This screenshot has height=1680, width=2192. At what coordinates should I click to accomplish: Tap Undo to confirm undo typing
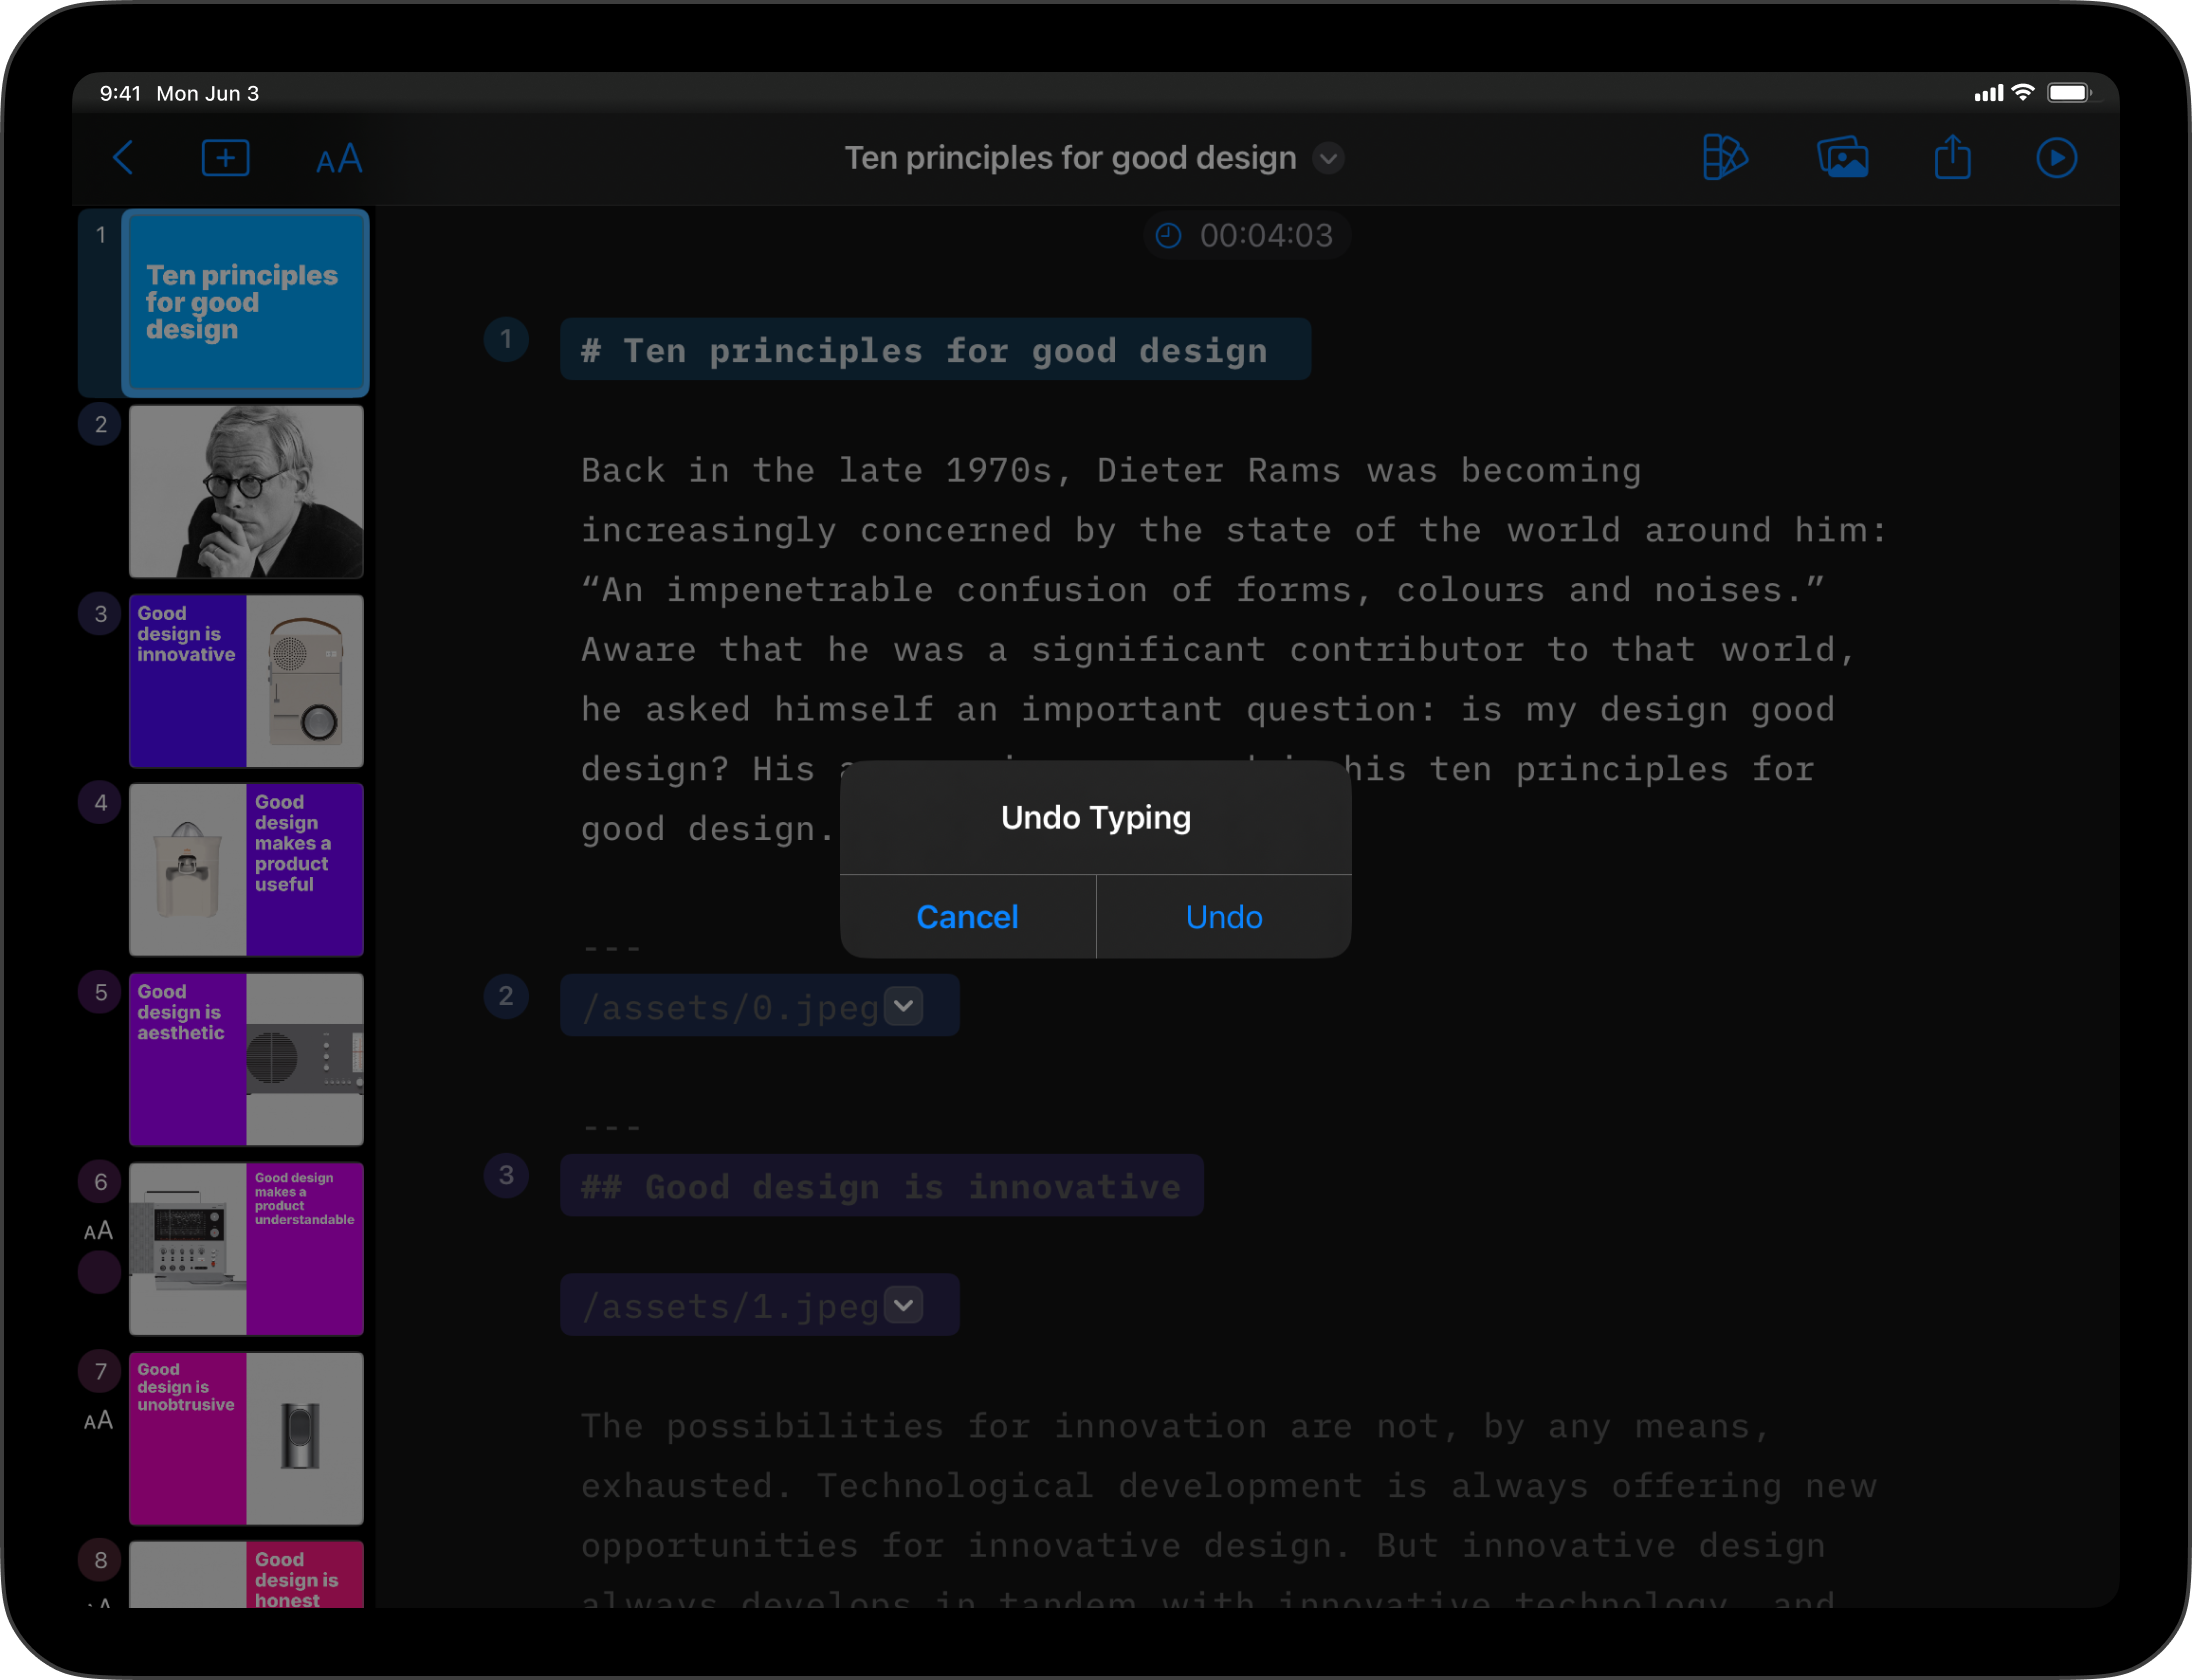coord(1223,914)
